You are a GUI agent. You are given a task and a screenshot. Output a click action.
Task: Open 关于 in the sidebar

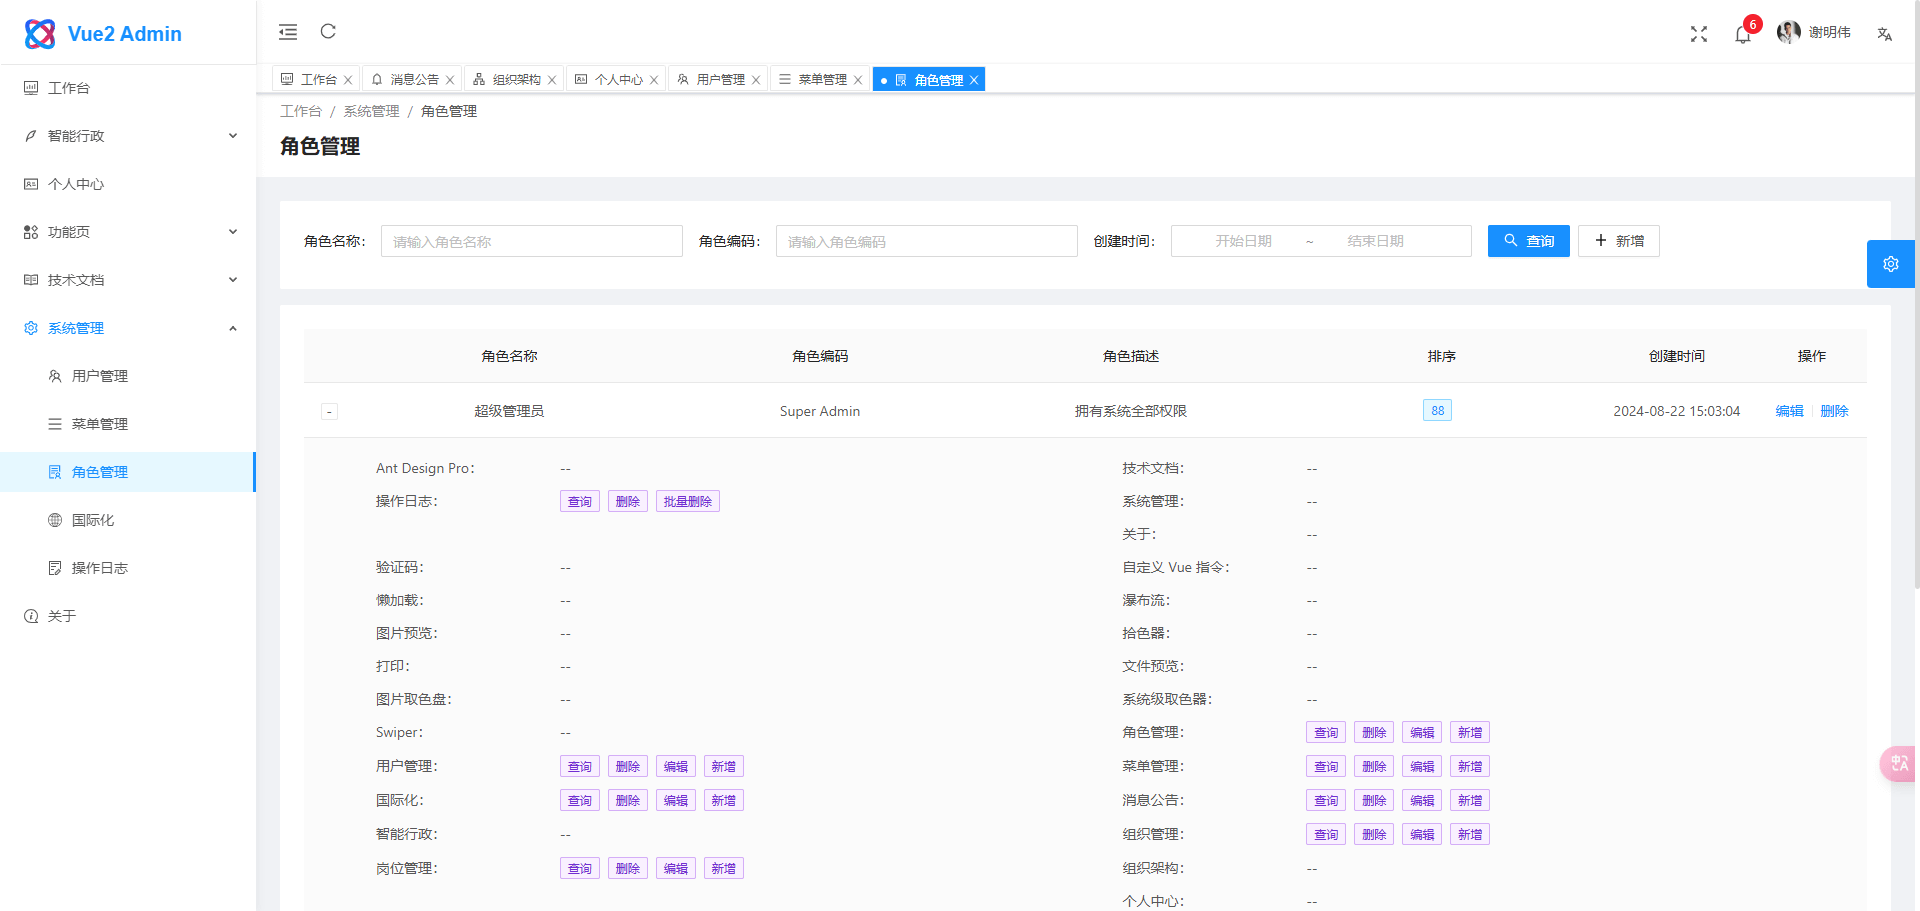coord(128,616)
